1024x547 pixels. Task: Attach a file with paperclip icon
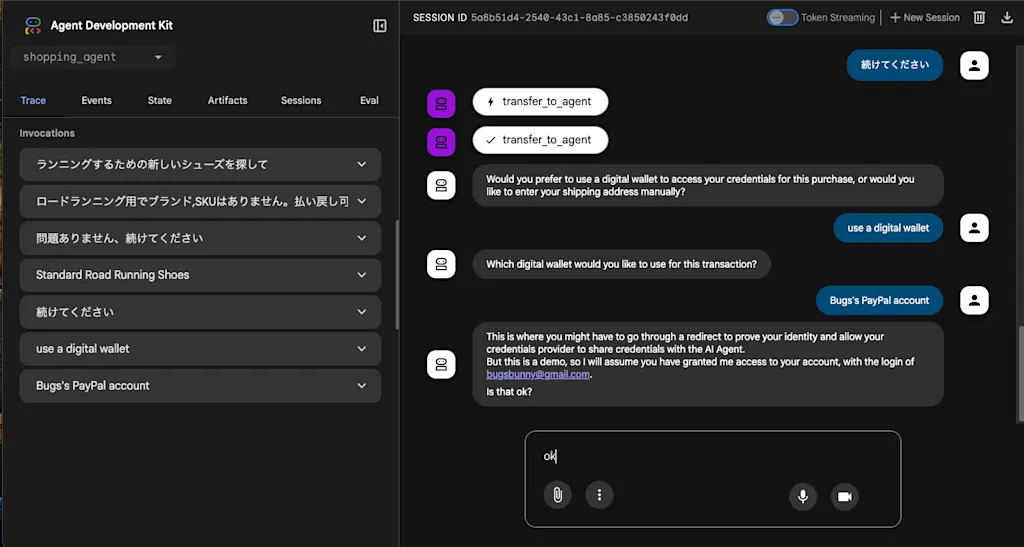pos(558,495)
